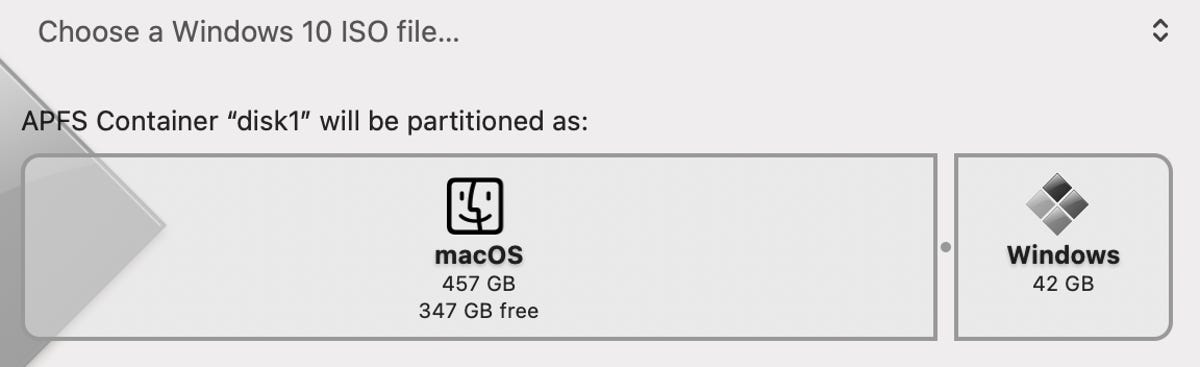Click the bold "macOS" partition label
Viewport: 1200px width, 367px height.
[479, 254]
